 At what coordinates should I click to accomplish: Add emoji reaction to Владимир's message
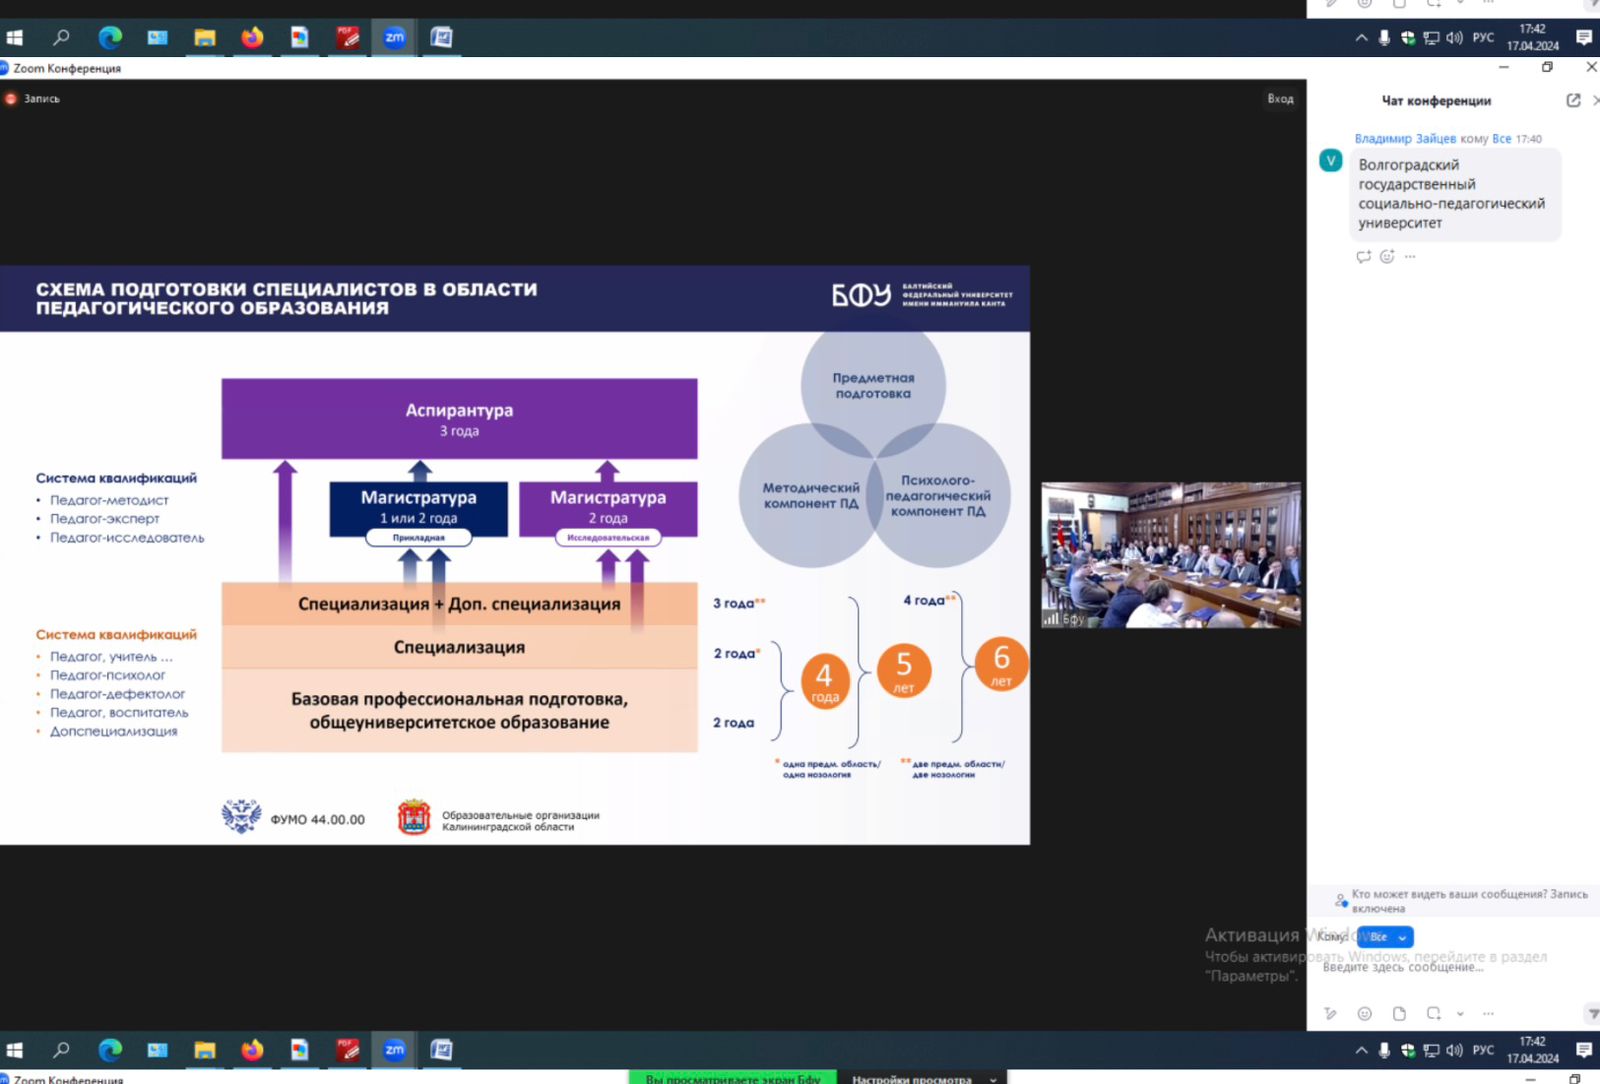point(1387,257)
